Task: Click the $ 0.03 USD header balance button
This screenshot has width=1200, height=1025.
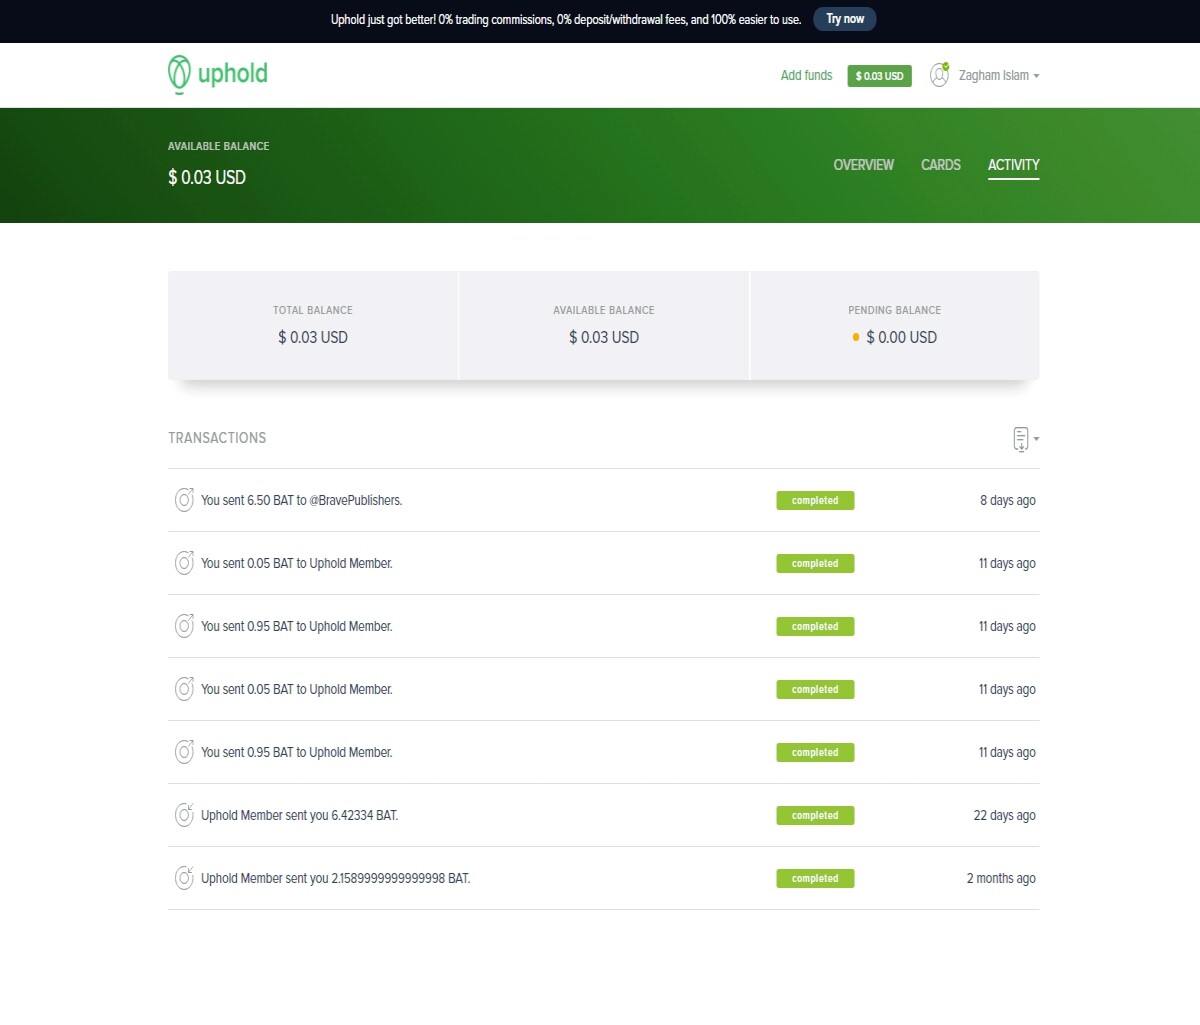Action: [880, 76]
